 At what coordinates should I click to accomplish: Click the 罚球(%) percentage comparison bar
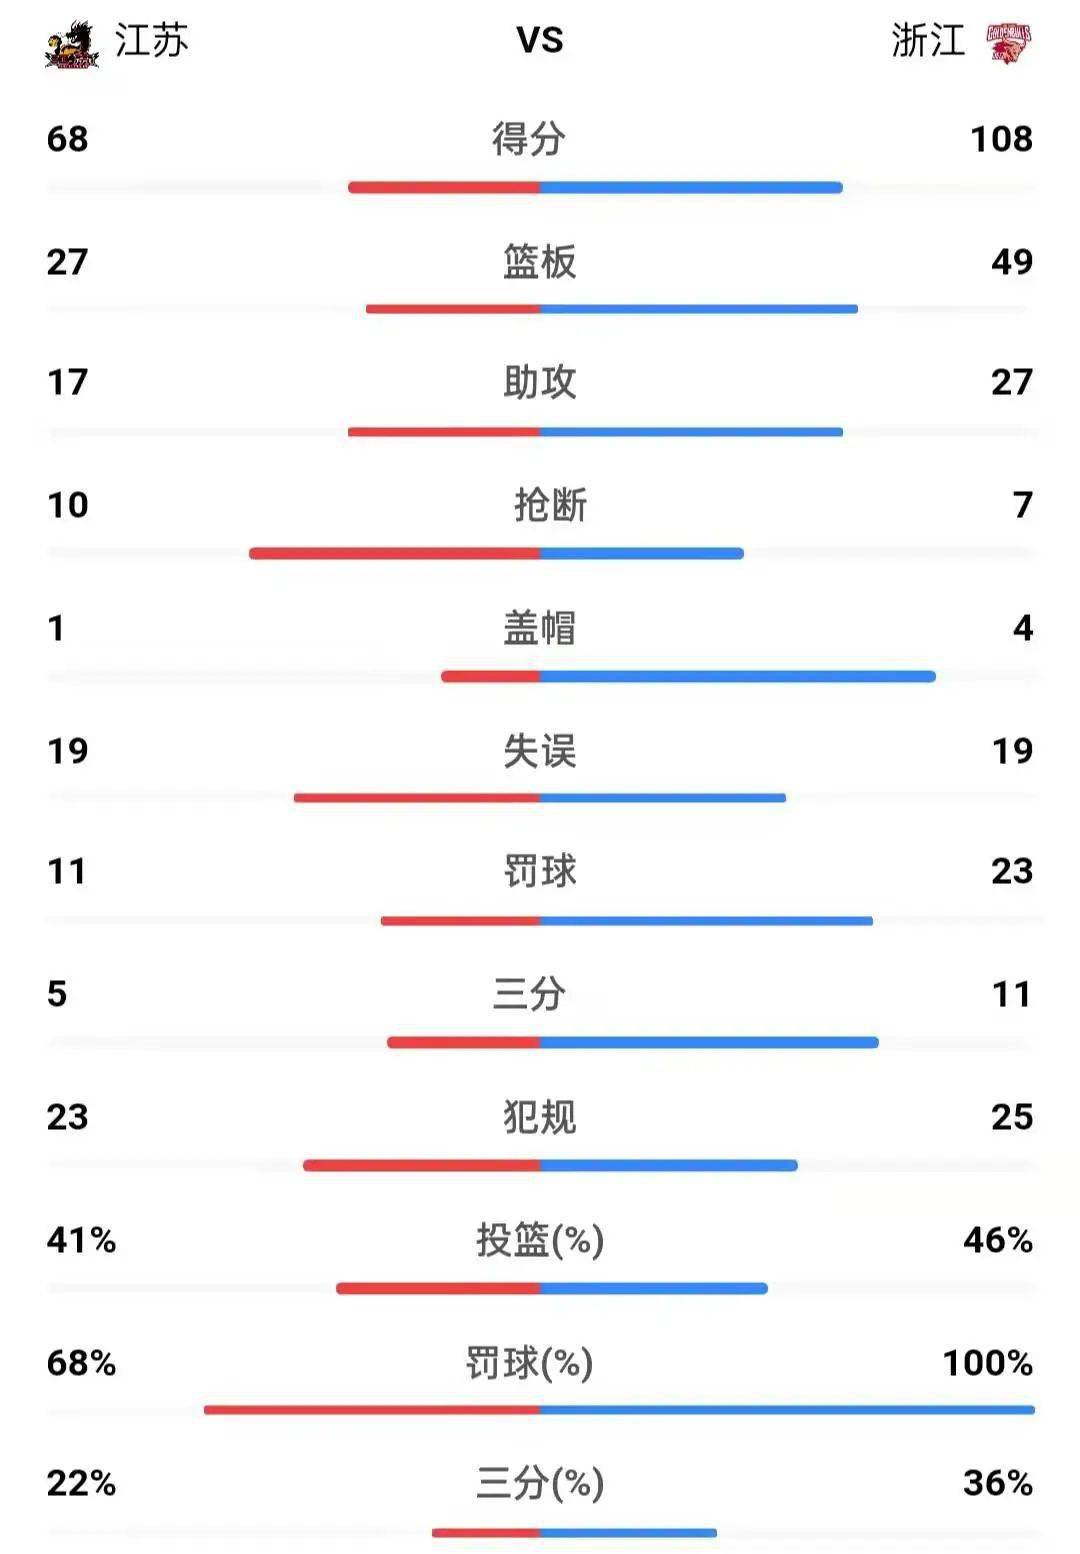pyautogui.click(x=619, y=1410)
